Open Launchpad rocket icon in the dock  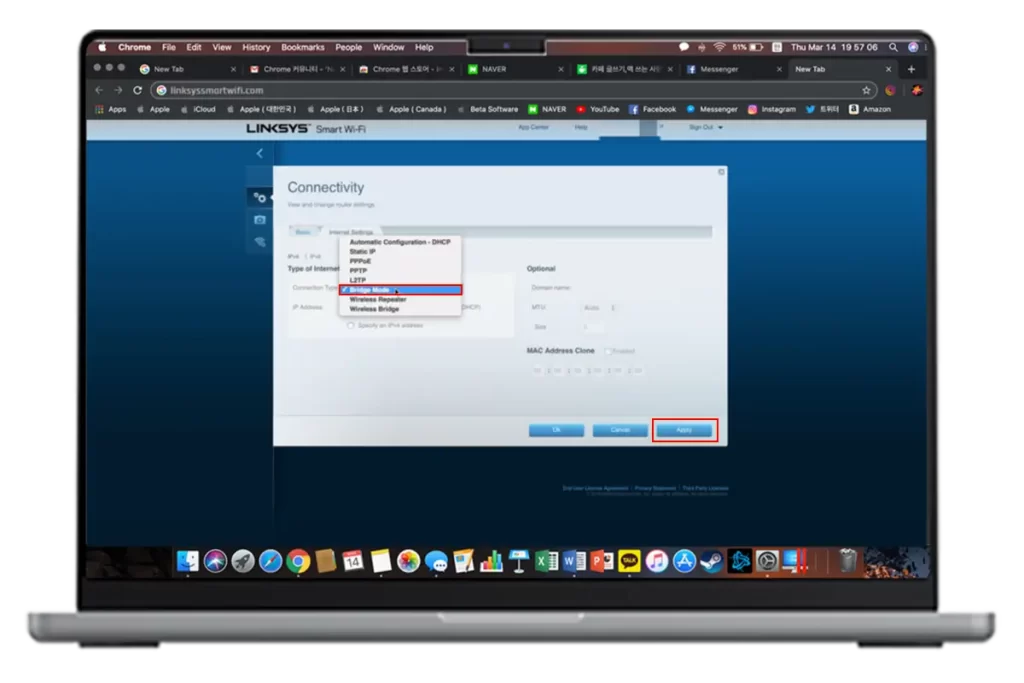243,562
